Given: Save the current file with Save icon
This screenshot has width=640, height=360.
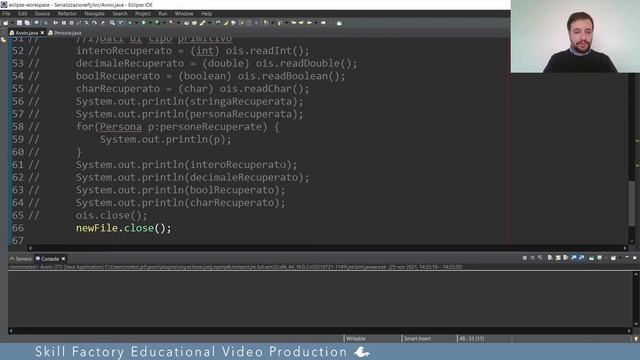Looking at the screenshot, I should (x=20, y=23).
